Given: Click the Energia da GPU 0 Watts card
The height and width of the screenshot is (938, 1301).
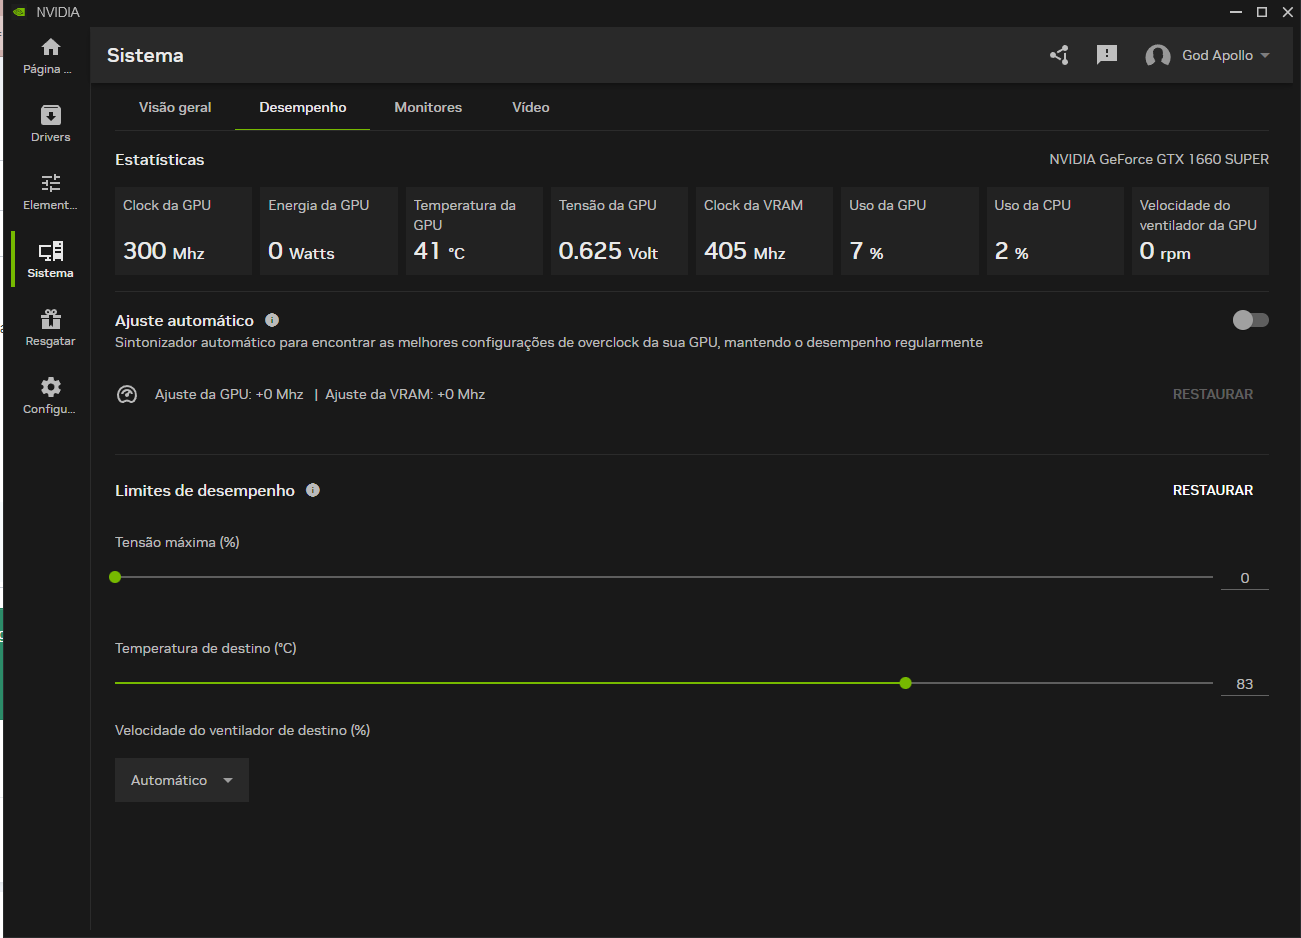Looking at the screenshot, I should [329, 231].
